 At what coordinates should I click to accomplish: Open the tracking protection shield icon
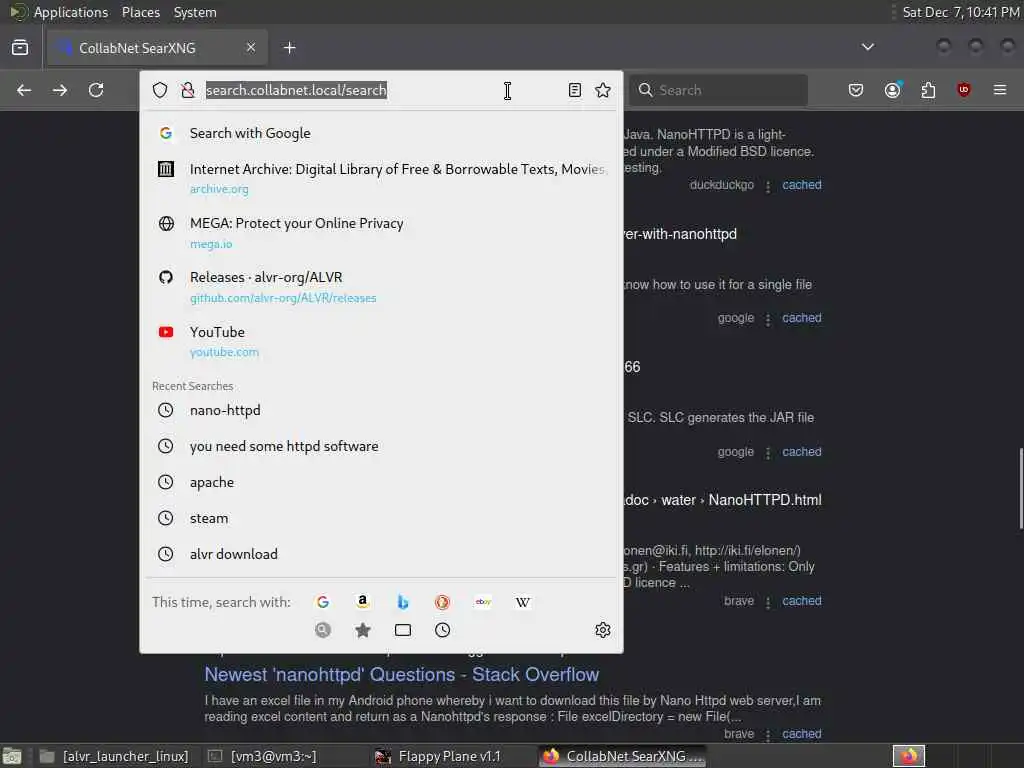[x=160, y=90]
